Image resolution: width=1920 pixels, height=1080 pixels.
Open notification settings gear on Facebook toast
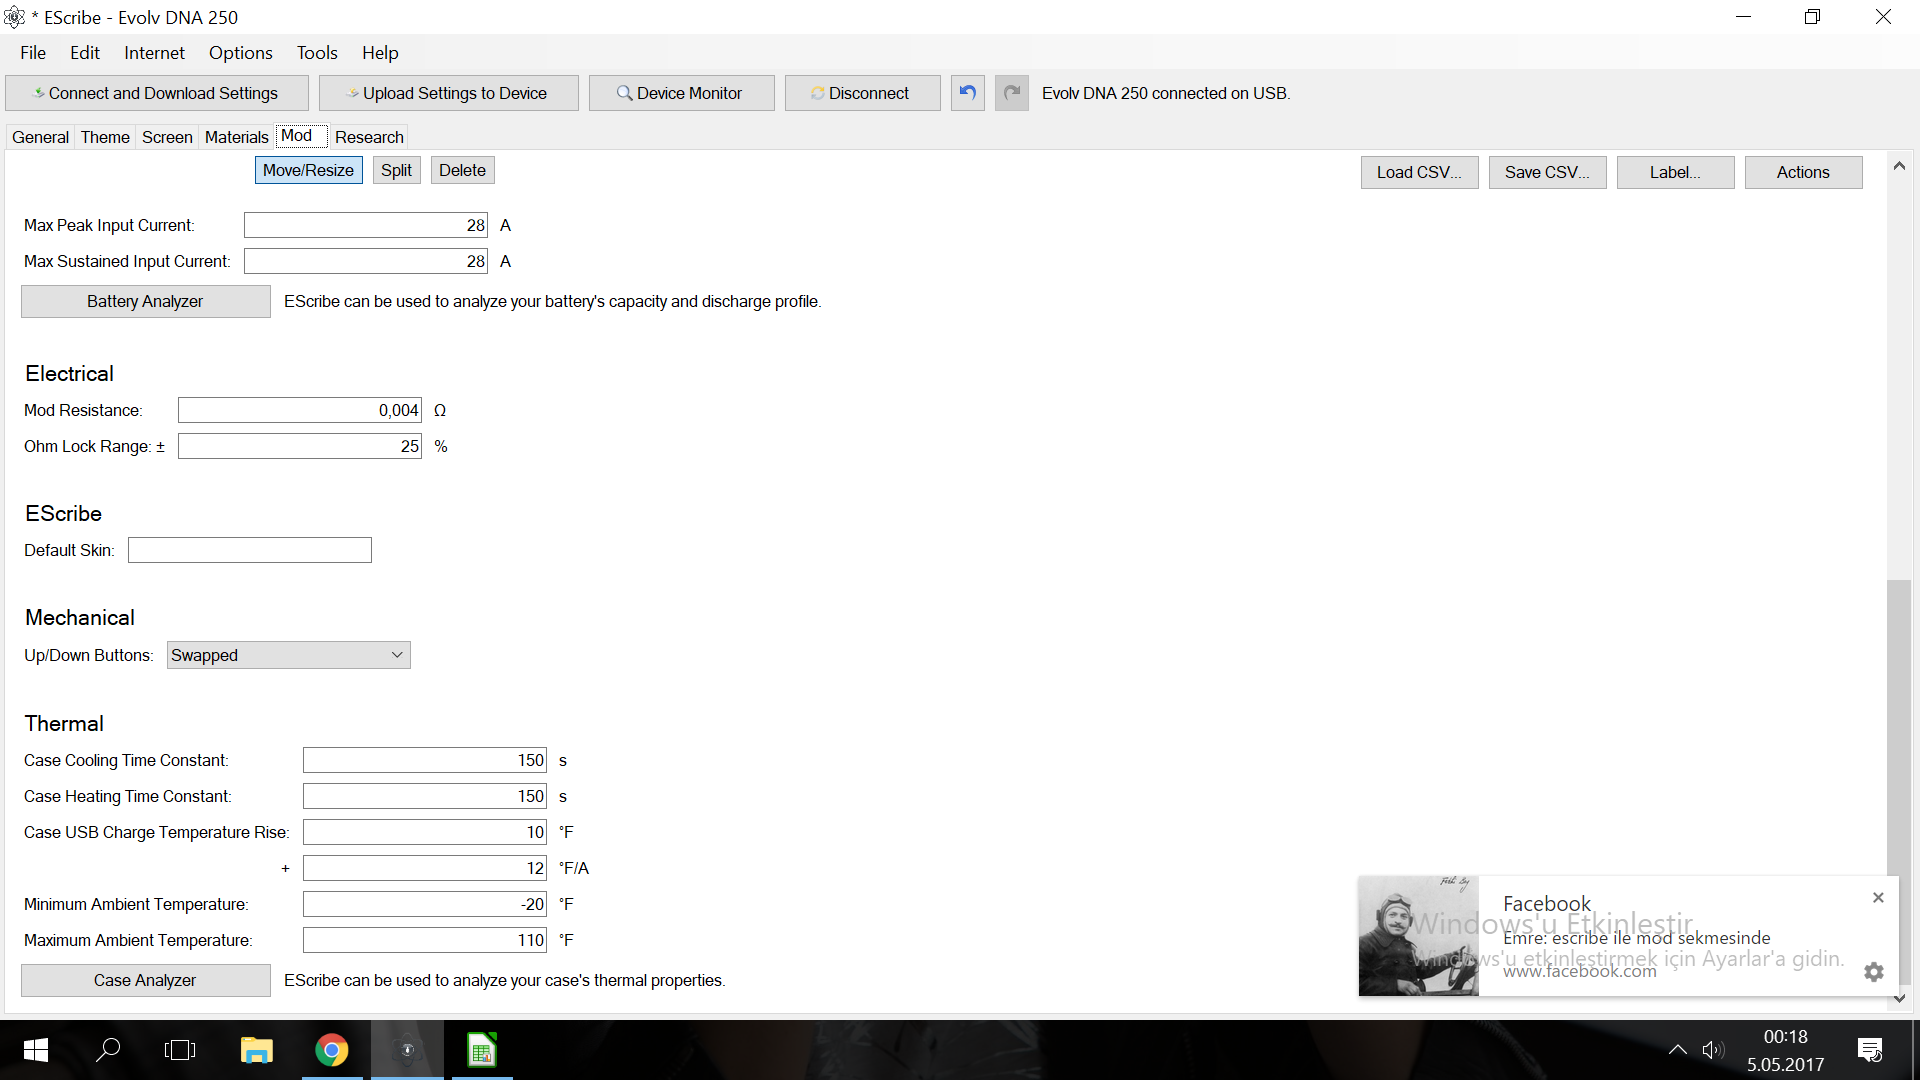1874,971
